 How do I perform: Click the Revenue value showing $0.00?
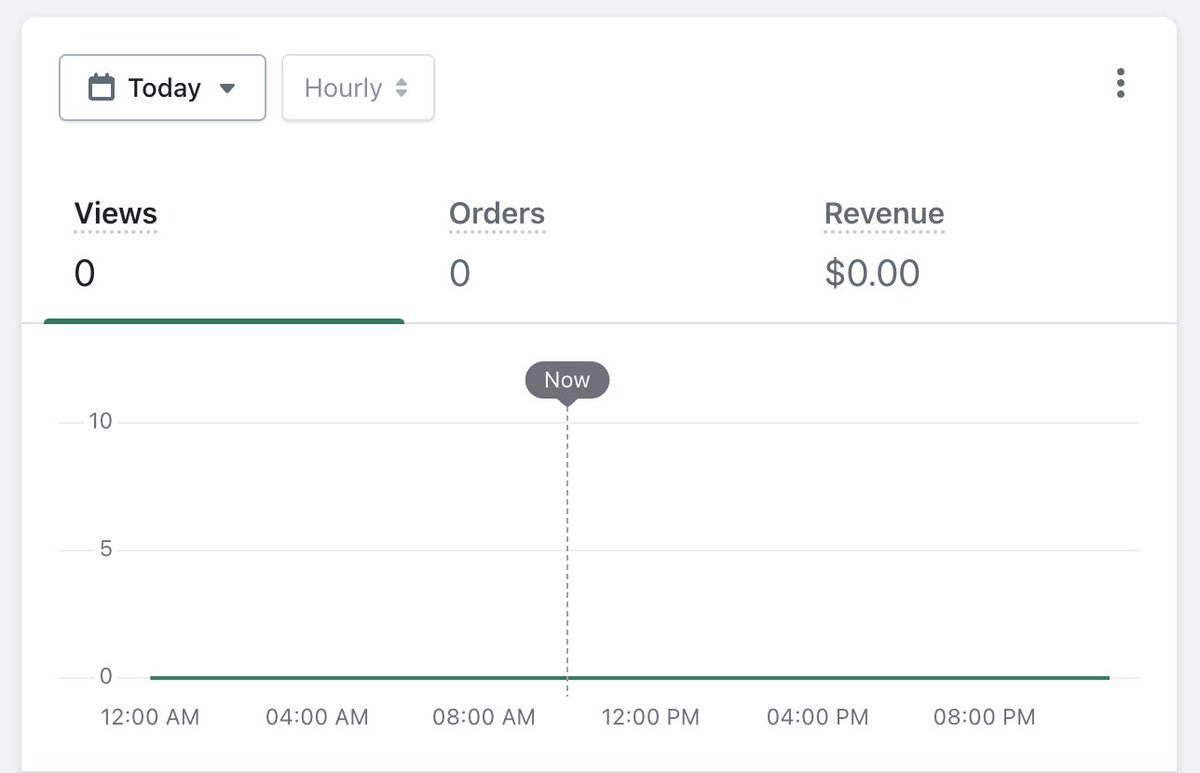[871, 273]
